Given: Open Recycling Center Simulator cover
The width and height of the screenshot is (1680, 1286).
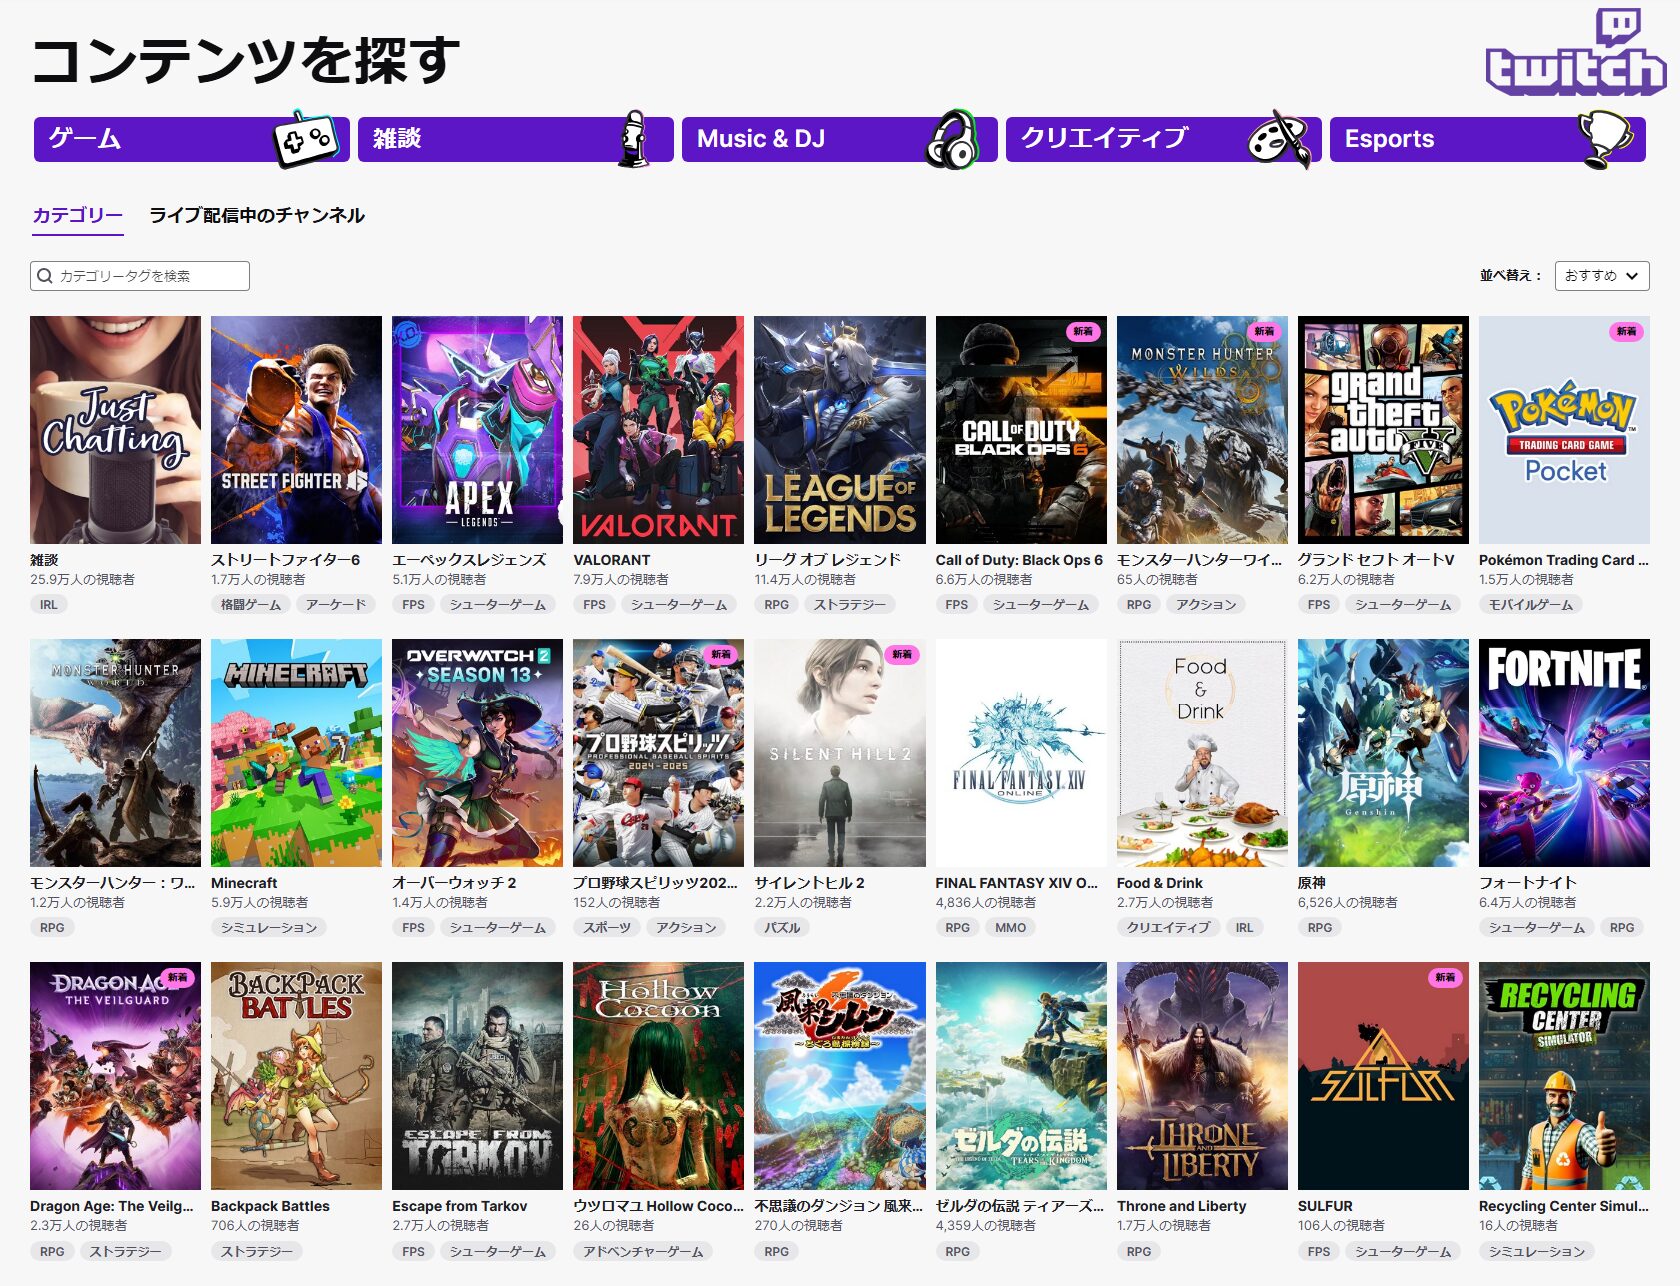Looking at the screenshot, I should click(x=1564, y=1076).
